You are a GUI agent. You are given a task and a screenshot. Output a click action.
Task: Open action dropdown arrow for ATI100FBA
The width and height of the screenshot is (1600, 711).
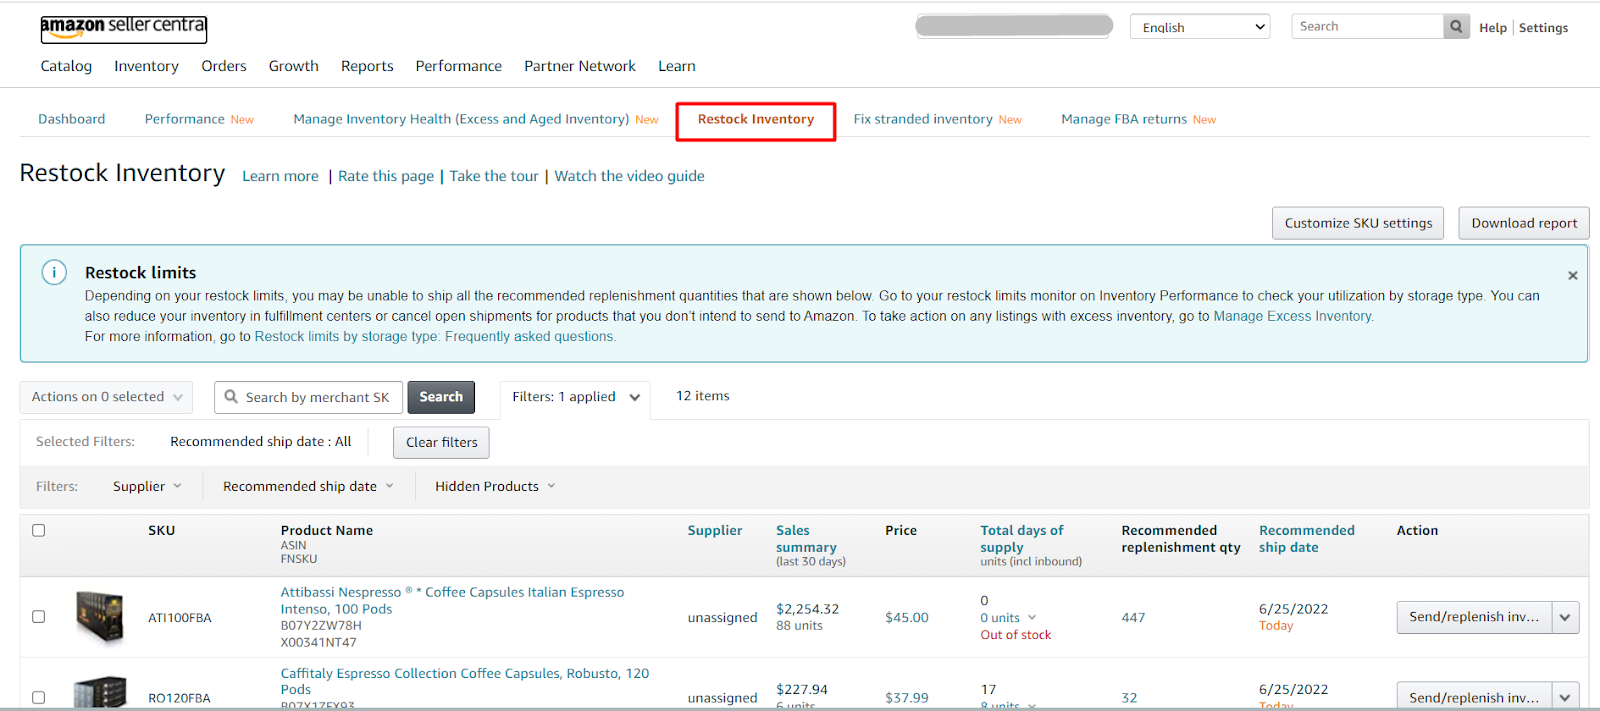pyautogui.click(x=1565, y=617)
